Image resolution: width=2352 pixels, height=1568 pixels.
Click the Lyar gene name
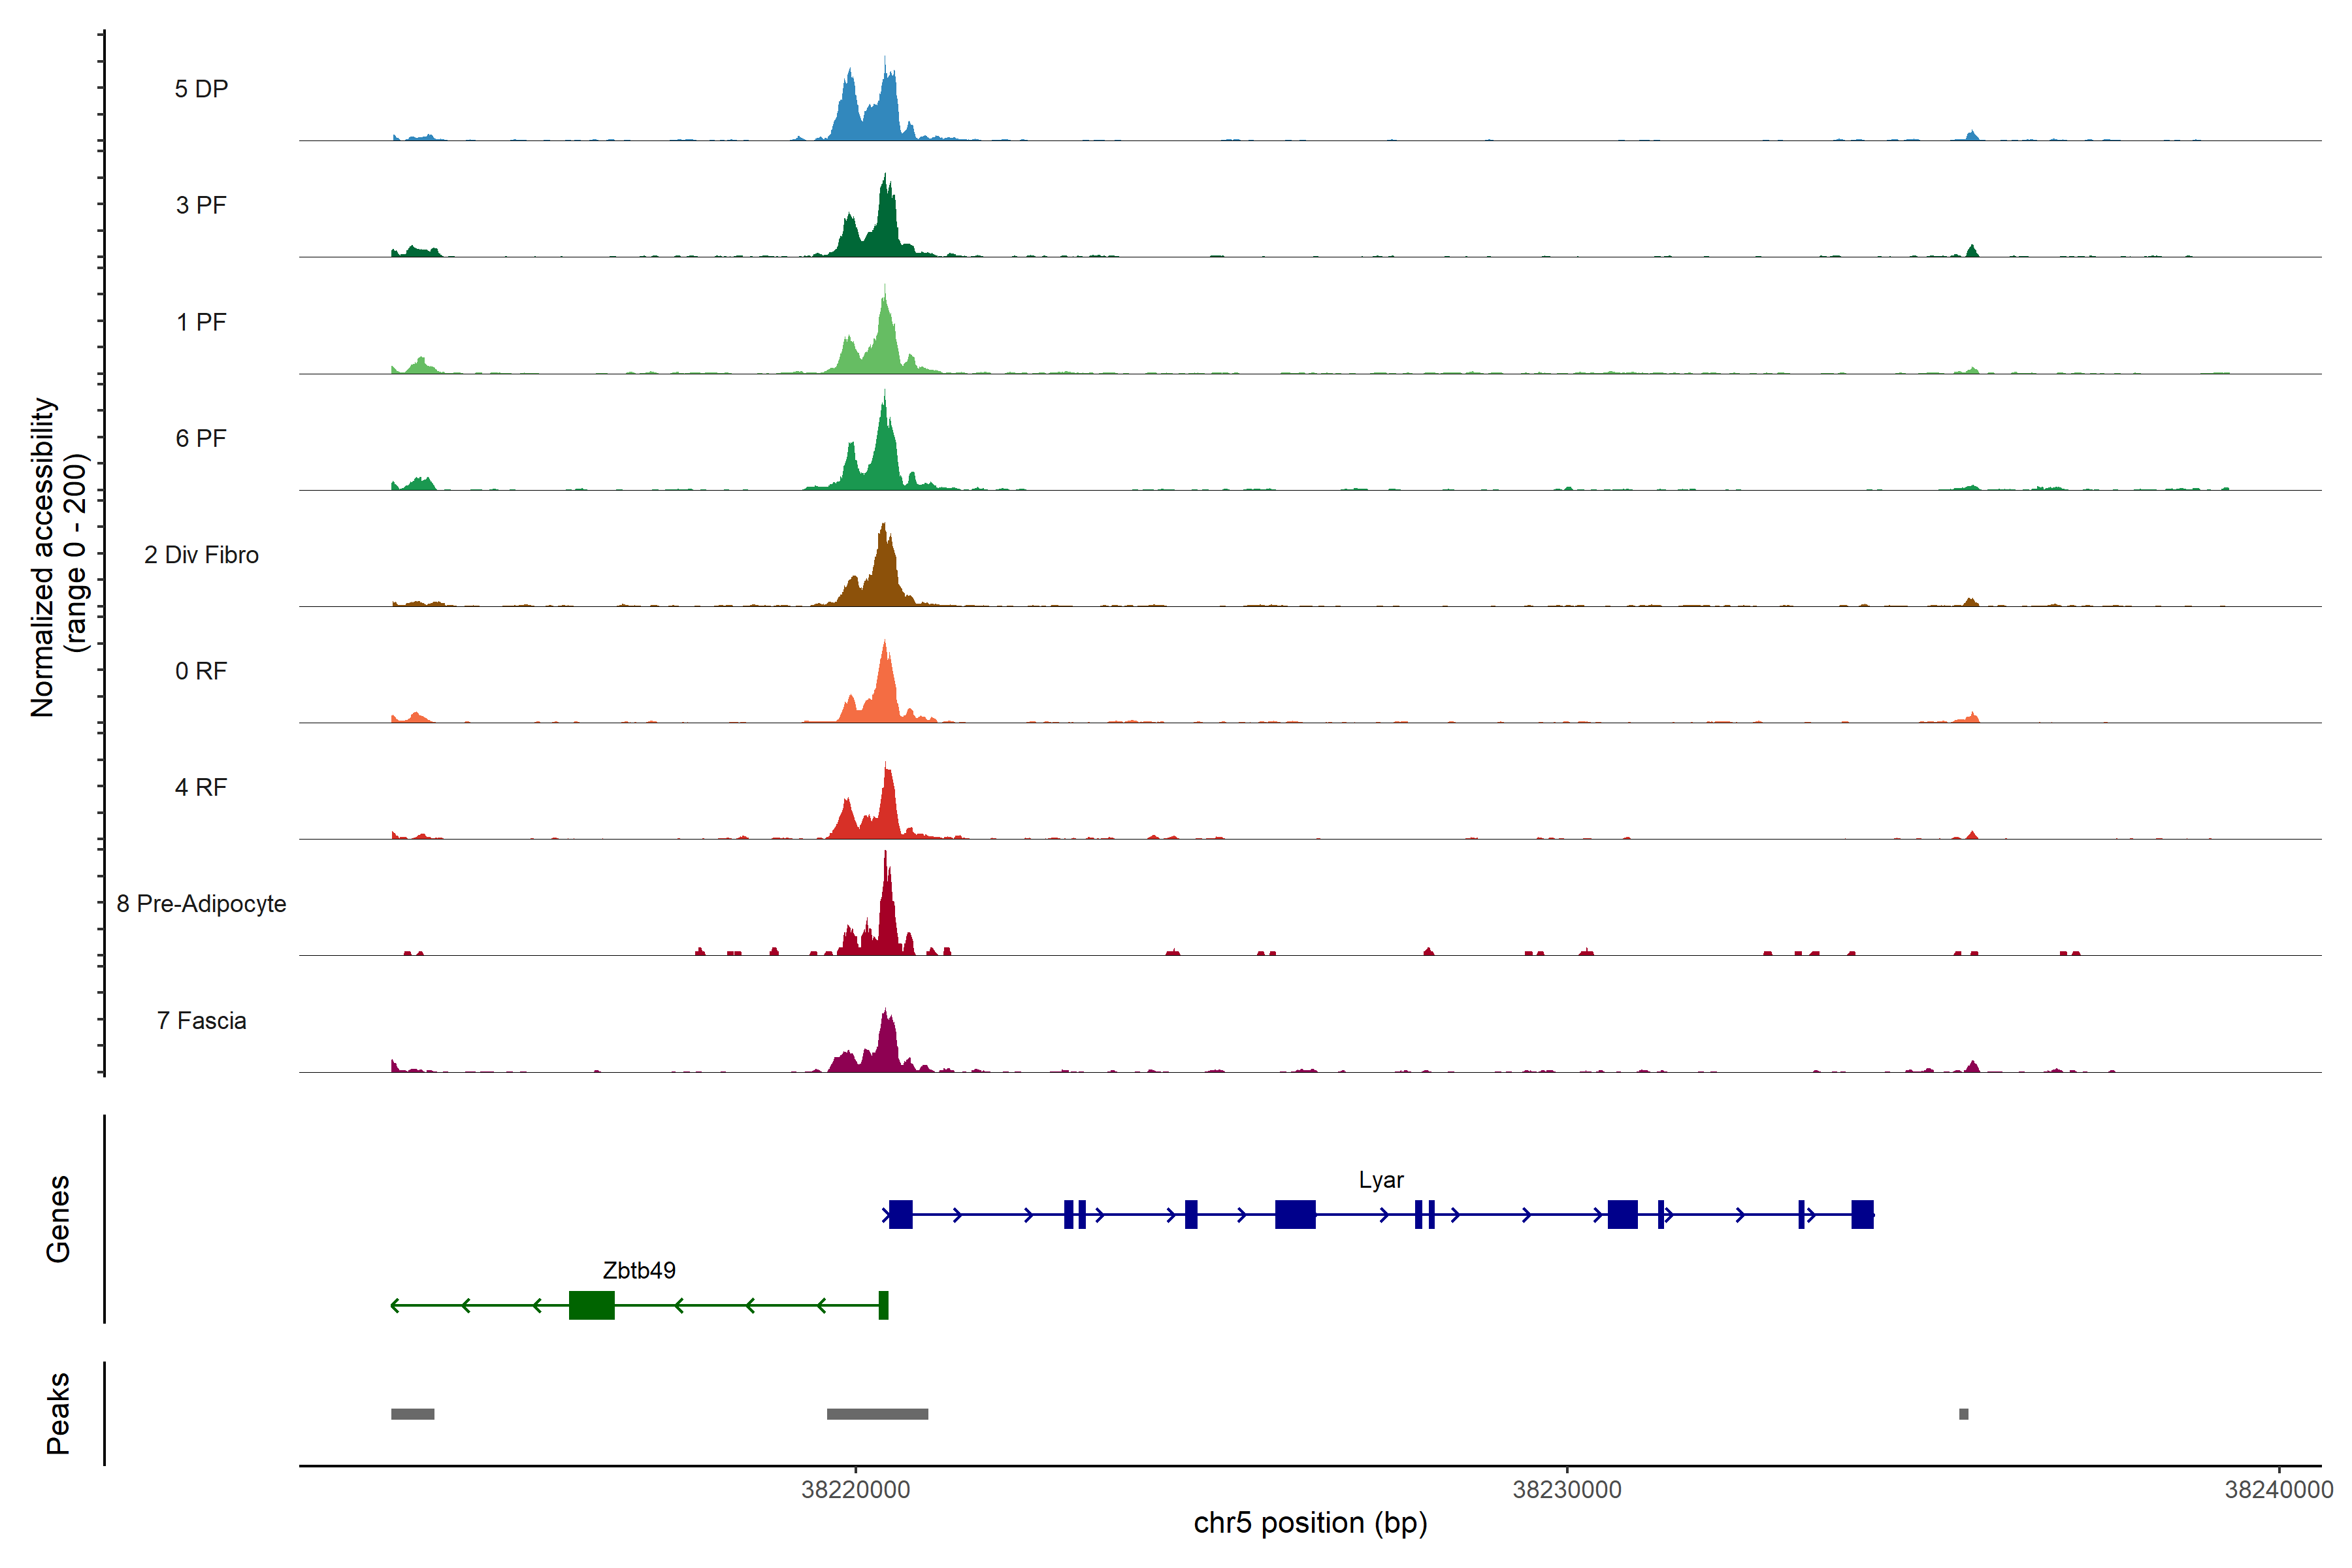1381,1180
